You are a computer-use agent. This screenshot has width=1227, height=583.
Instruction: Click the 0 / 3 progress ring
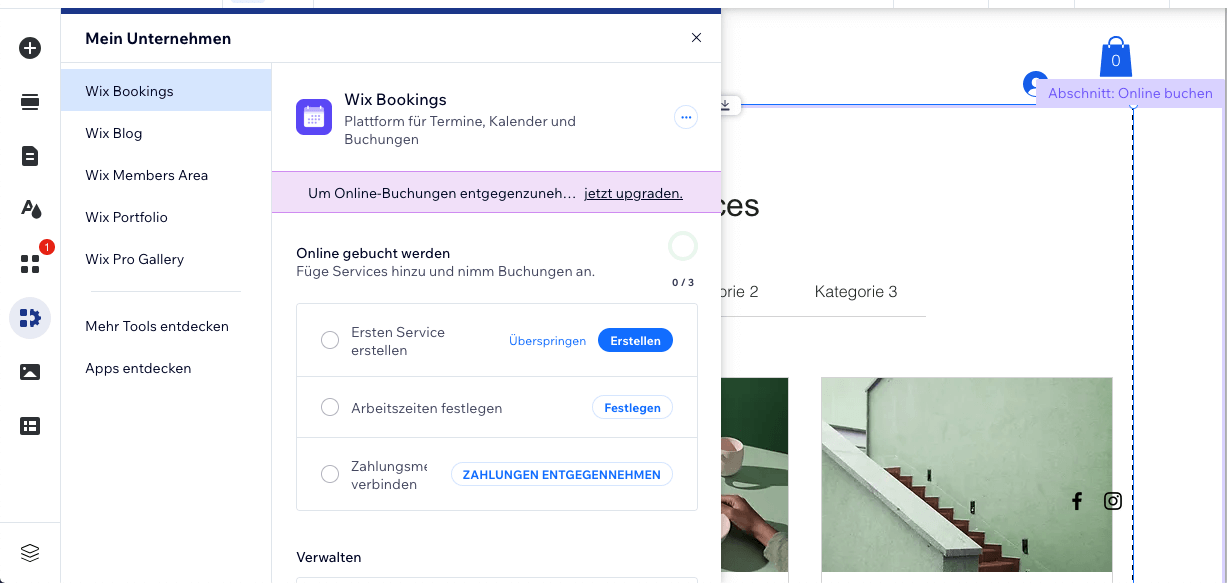683,246
